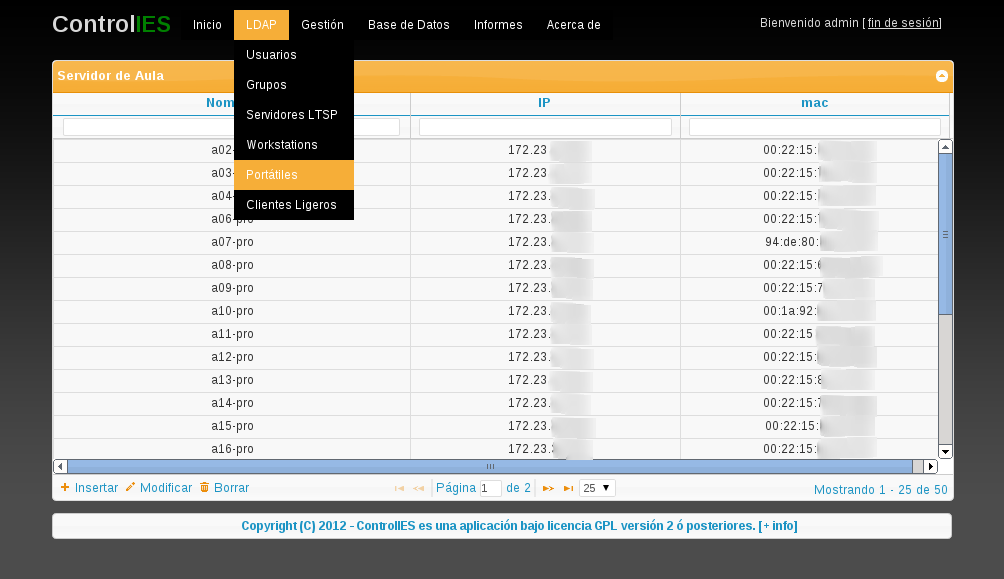Click the ControlIES logo
The width and height of the screenshot is (1004, 579).
pos(111,24)
